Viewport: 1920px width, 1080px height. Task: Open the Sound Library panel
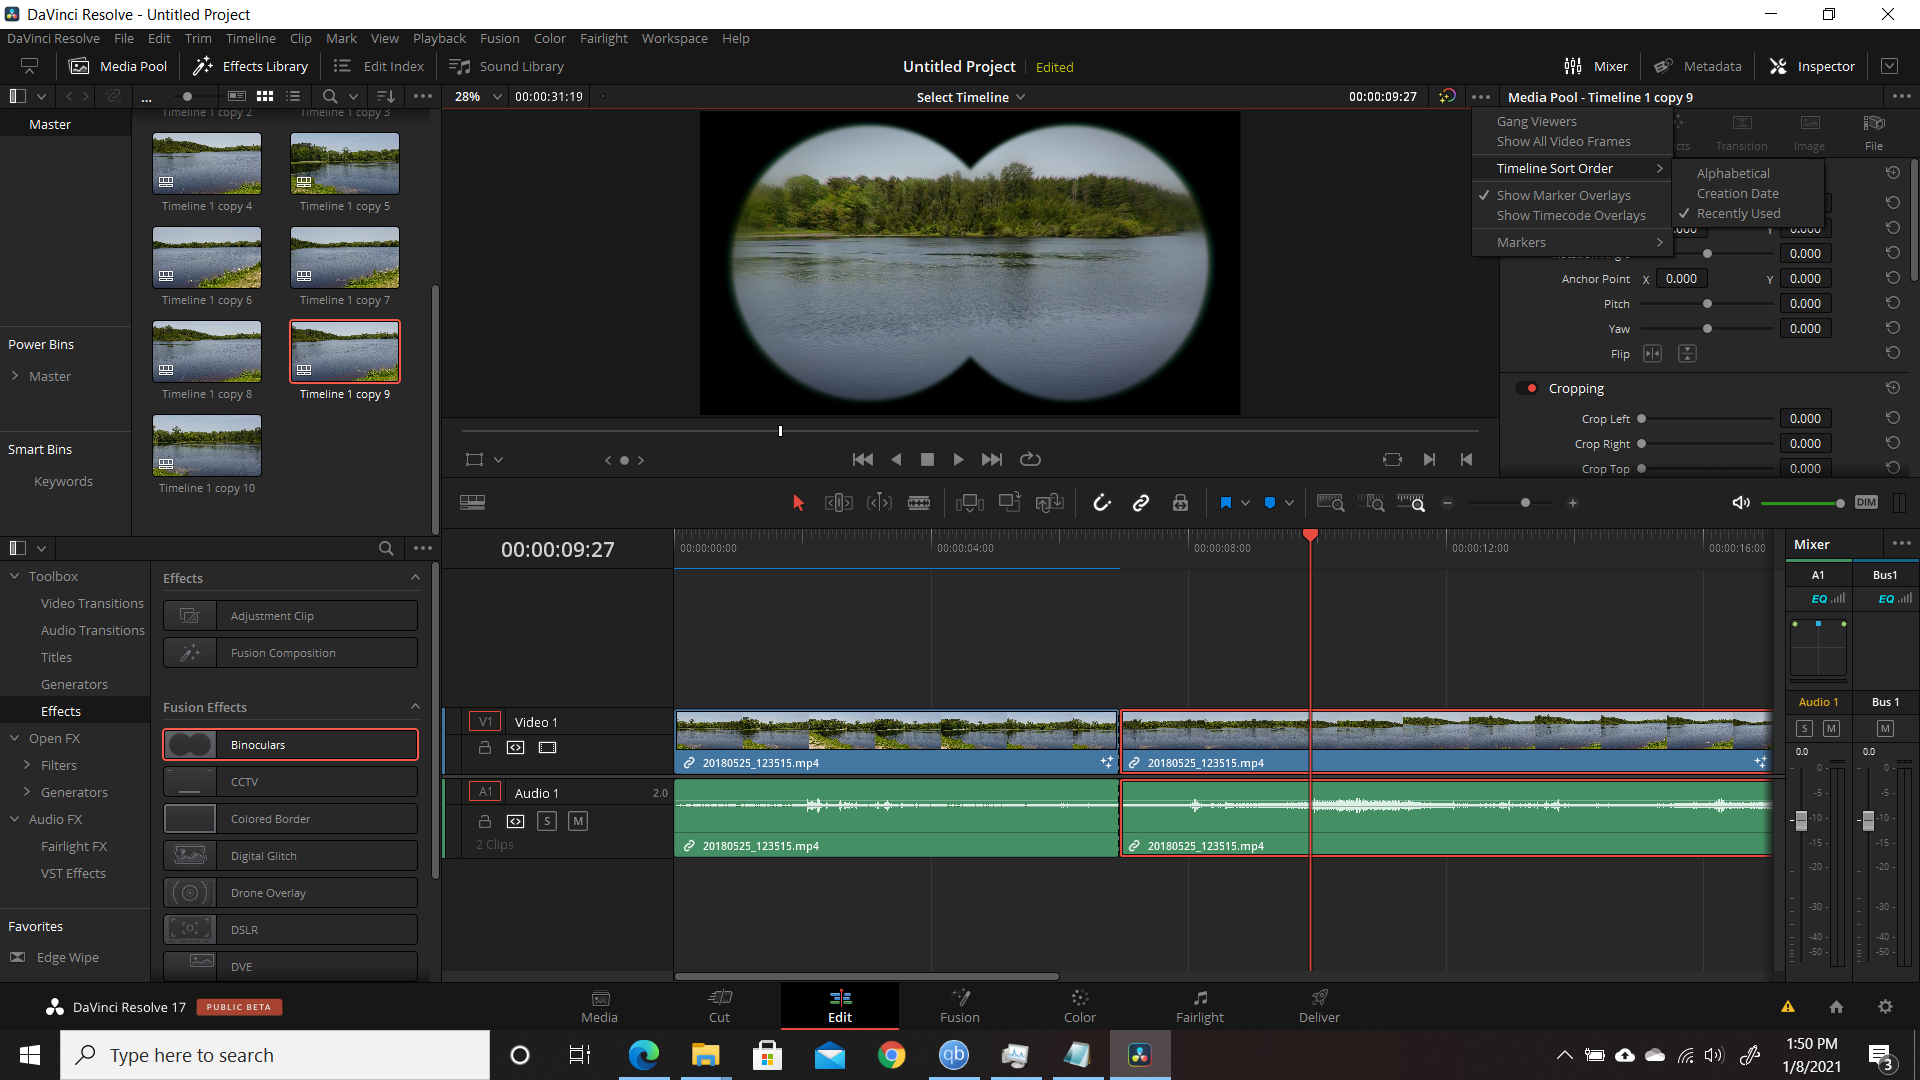point(506,66)
